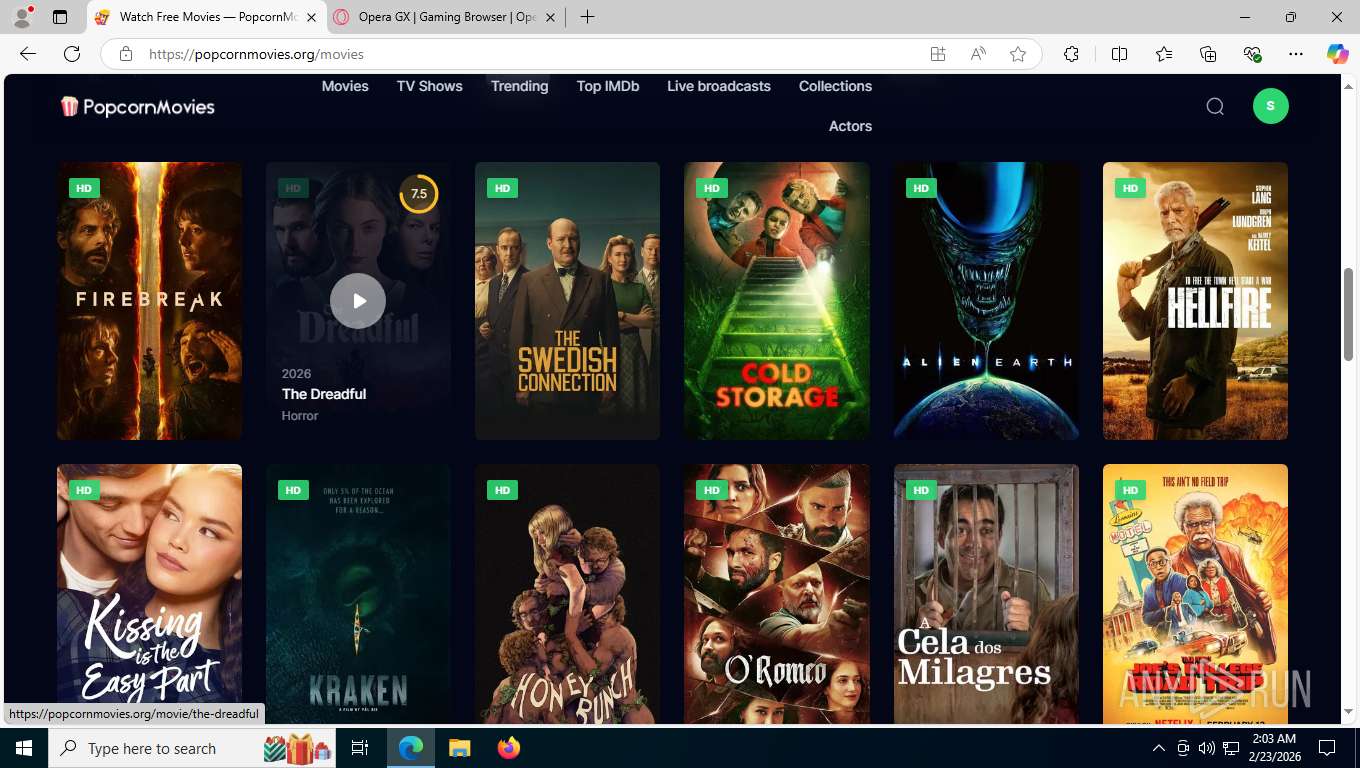
Task: Open the Collections site menu item
Action: (835, 86)
